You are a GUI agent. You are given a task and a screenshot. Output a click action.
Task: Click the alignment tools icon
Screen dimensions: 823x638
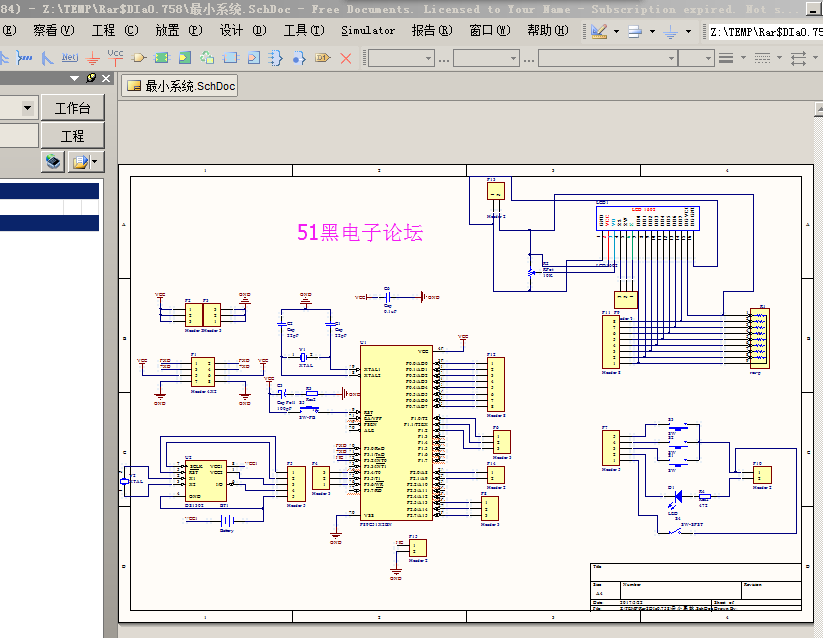[634, 31]
